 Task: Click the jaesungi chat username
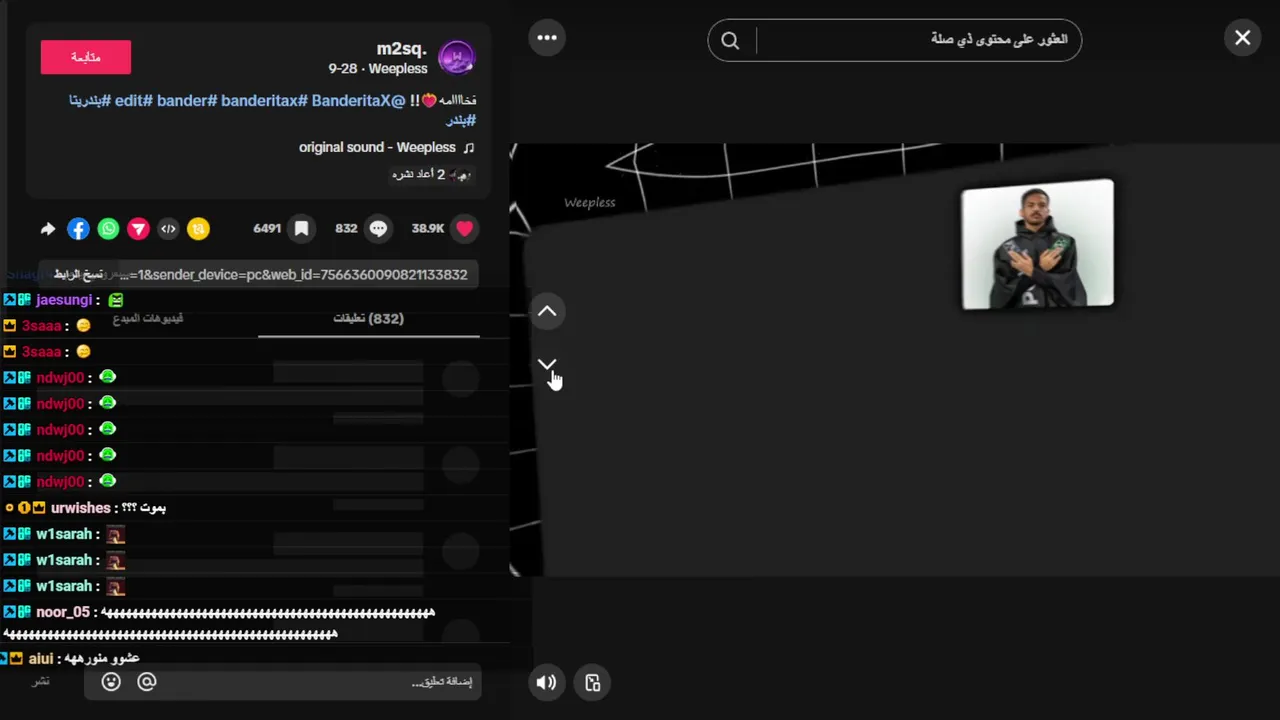coord(64,300)
